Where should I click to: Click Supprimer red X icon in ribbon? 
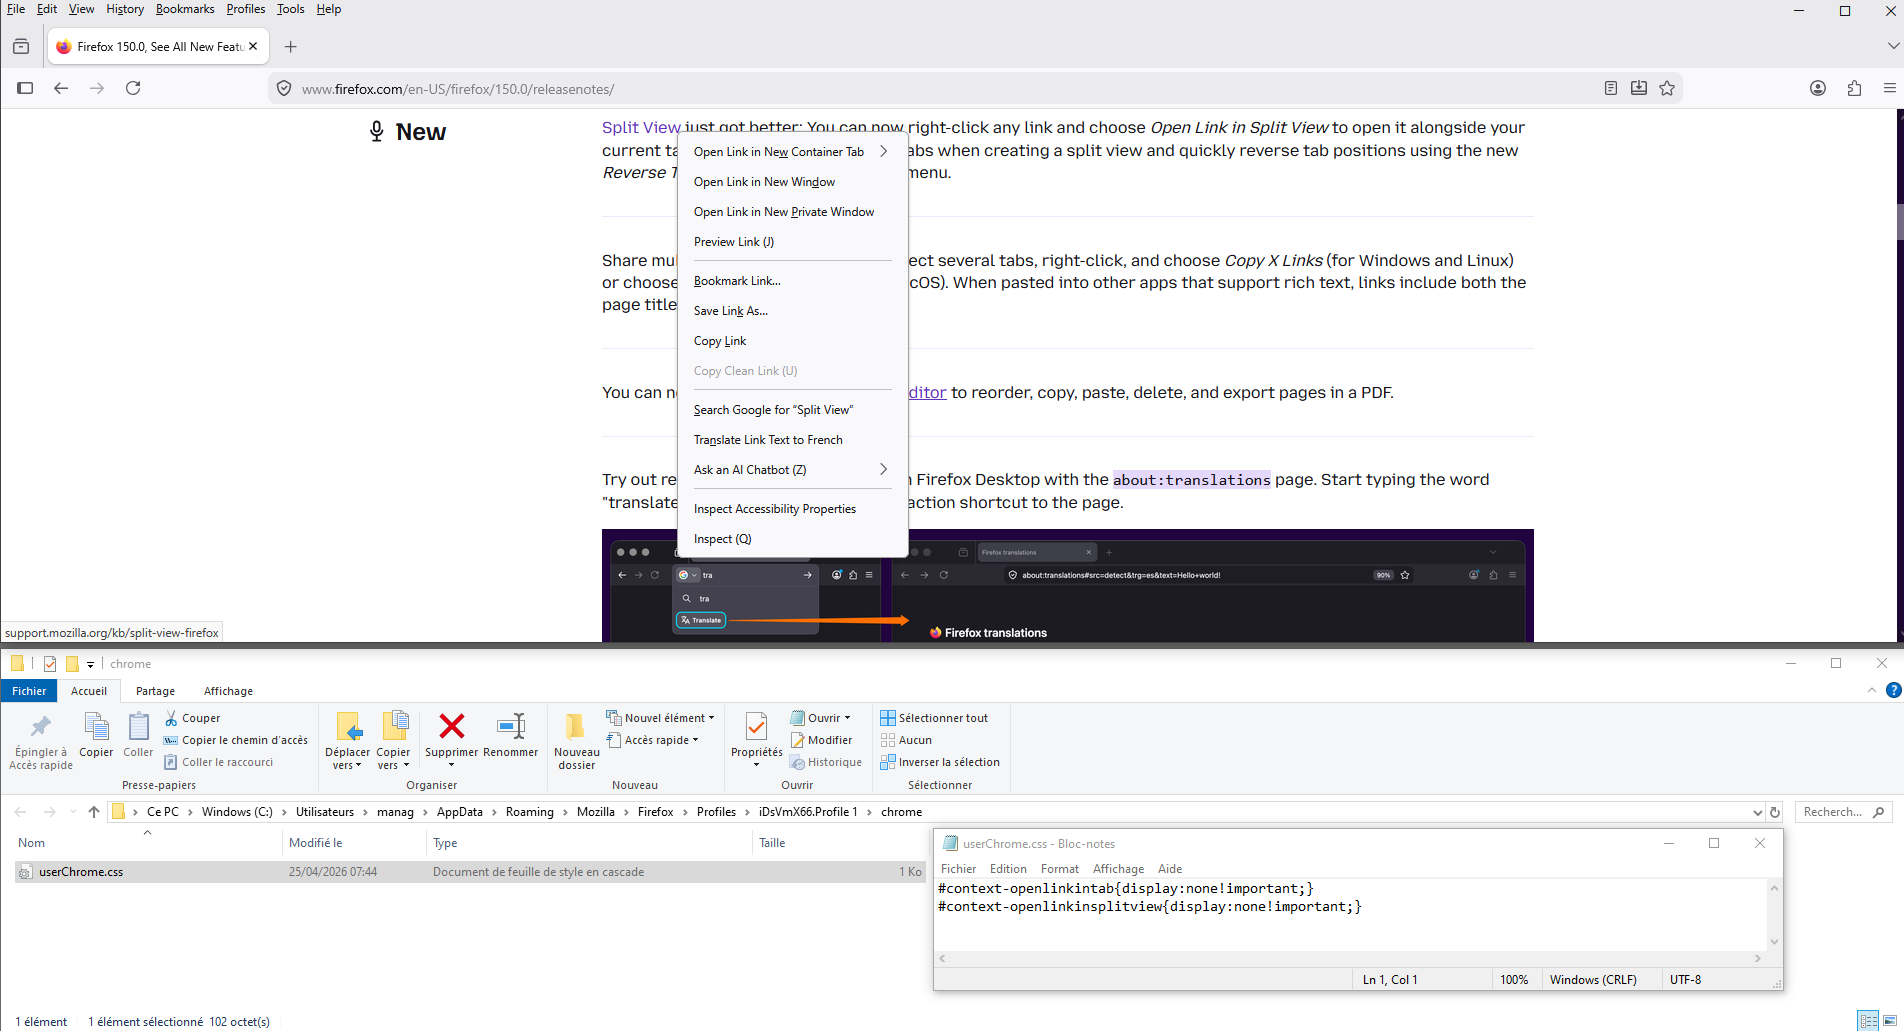tap(451, 727)
